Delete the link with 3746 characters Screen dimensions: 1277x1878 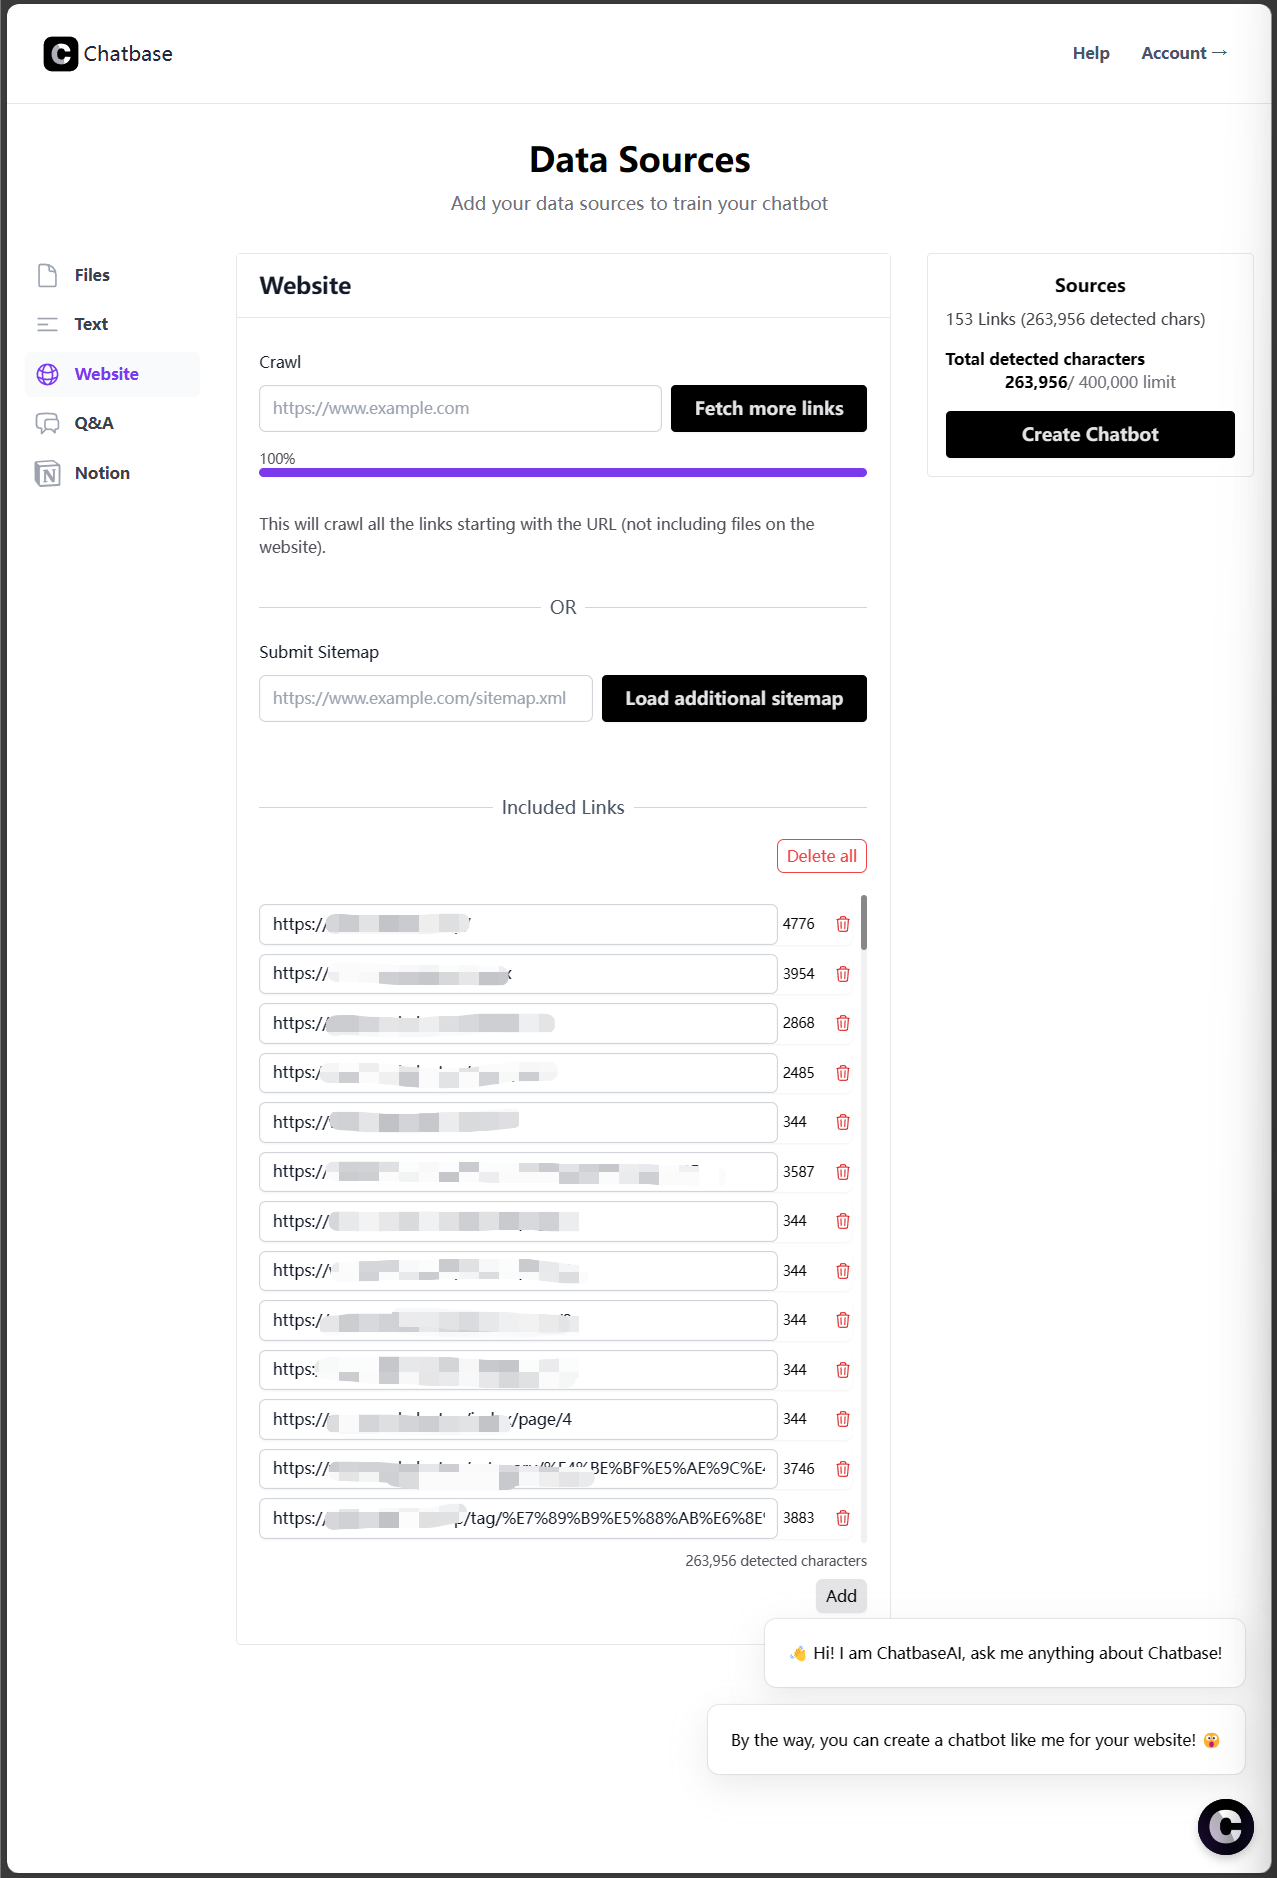coord(843,1469)
